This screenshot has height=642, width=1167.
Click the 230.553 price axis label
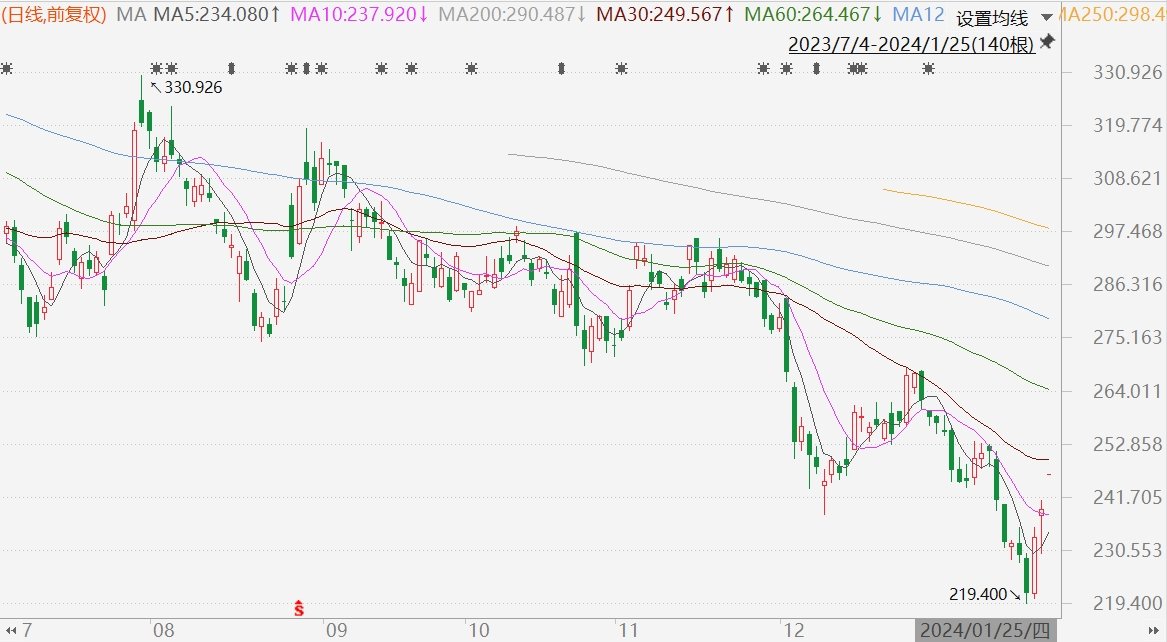1127,550
